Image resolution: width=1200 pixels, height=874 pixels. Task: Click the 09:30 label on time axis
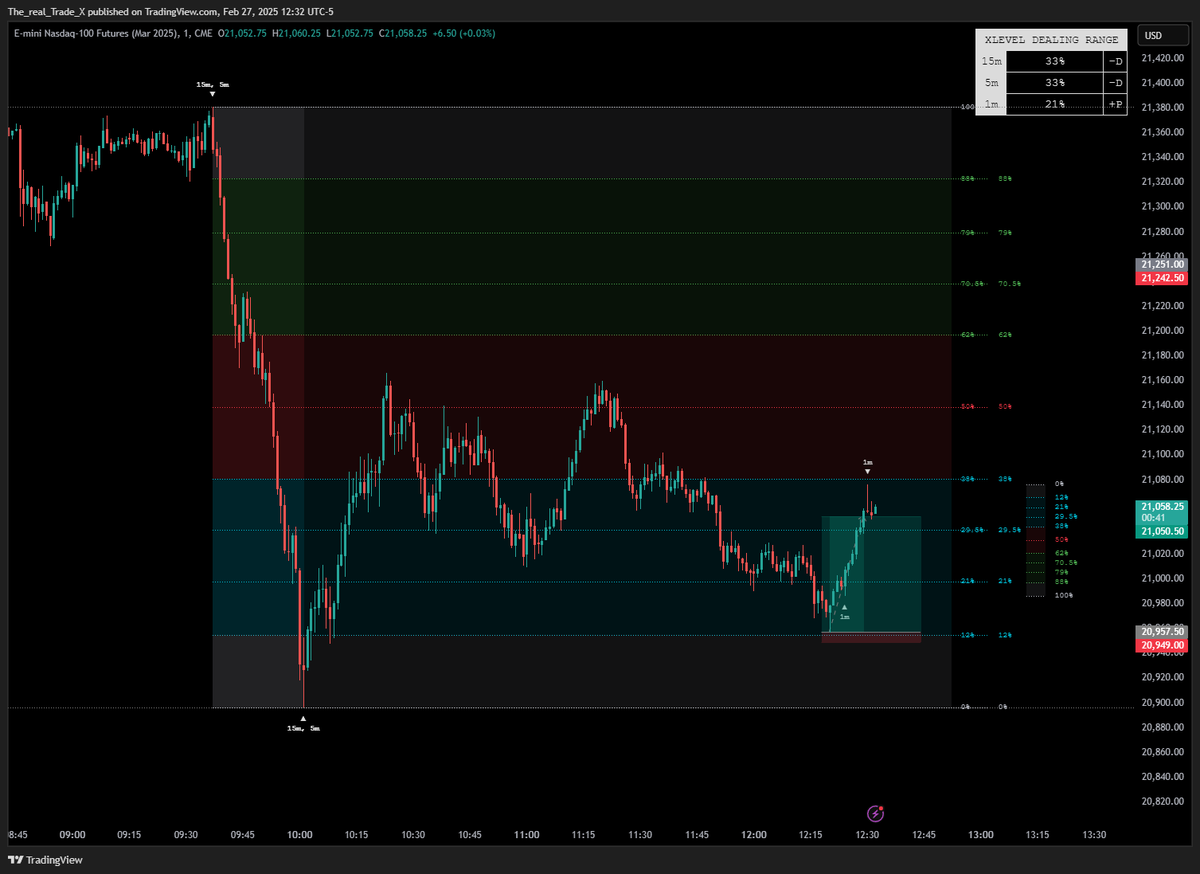186,835
